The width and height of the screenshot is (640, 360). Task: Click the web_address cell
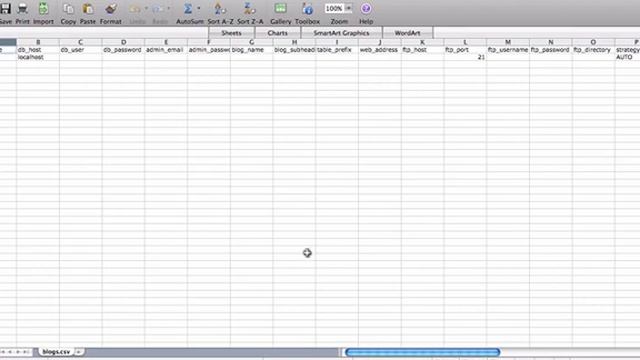tap(380, 50)
